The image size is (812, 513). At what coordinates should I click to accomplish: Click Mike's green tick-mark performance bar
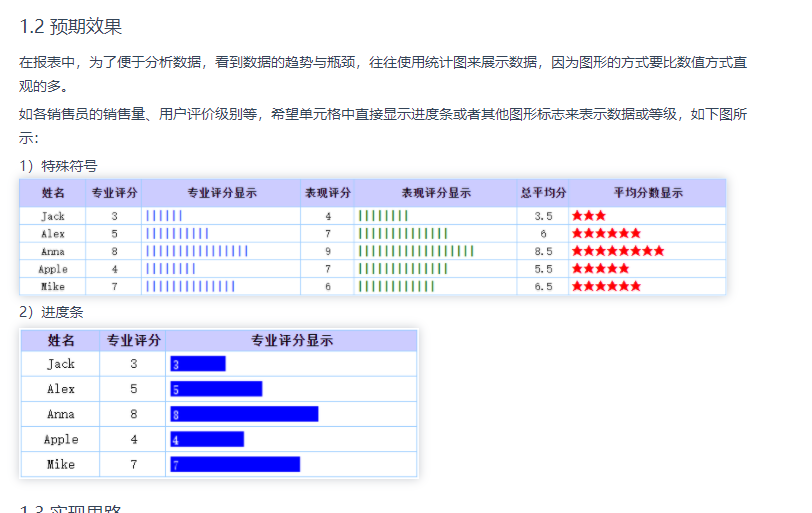pos(396,286)
